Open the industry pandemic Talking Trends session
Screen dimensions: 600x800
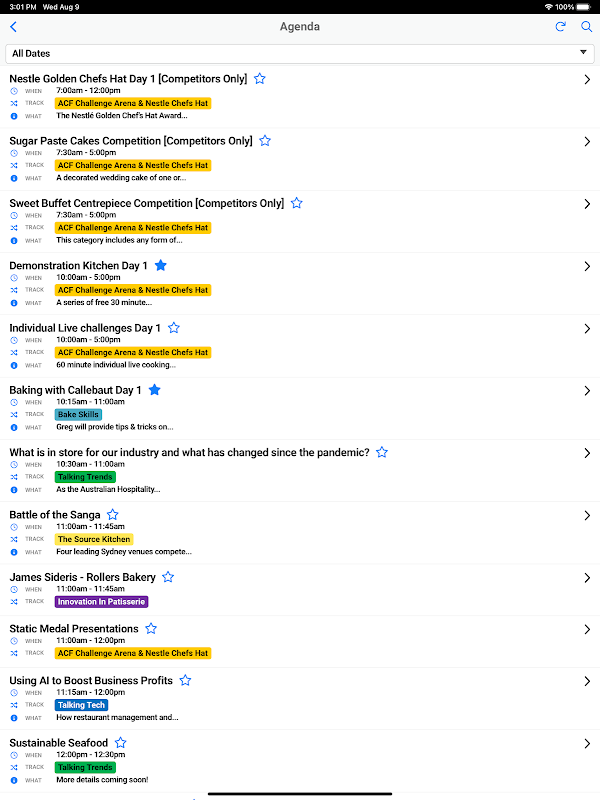(x=190, y=453)
